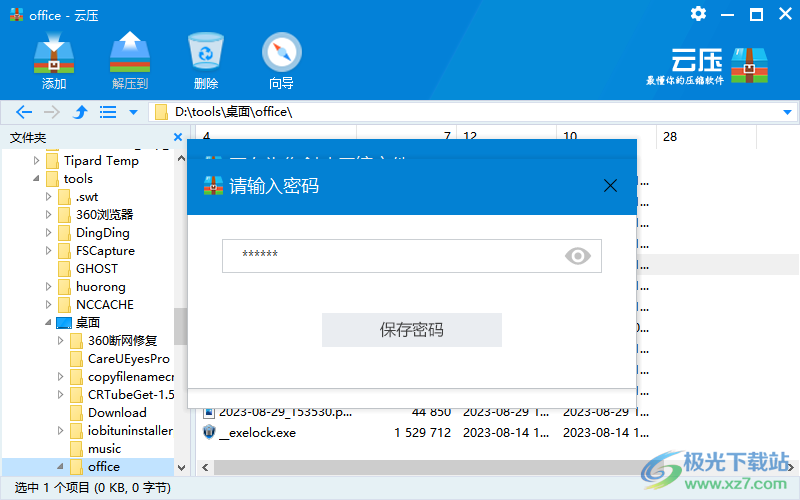Viewport: 800px width, 500px height.
Task: Open the view mode dropdown arrow
Action: (133, 112)
